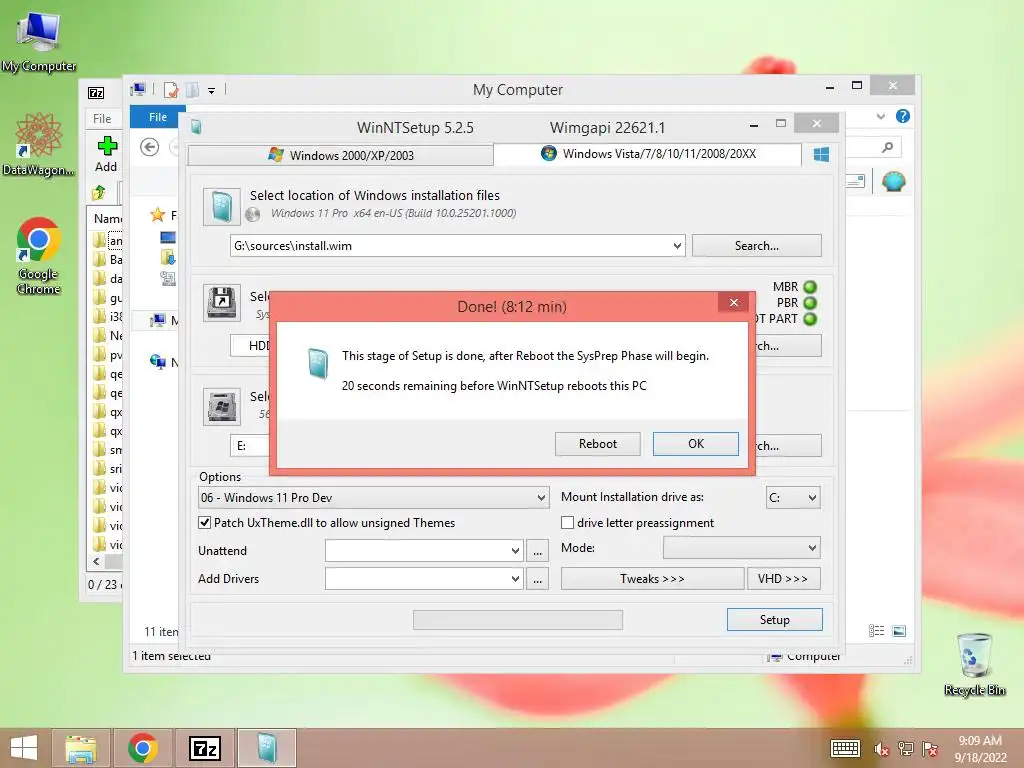Click Reboot in the Done dialog
The height and width of the screenshot is (768, 1024).
click(598, 444)
